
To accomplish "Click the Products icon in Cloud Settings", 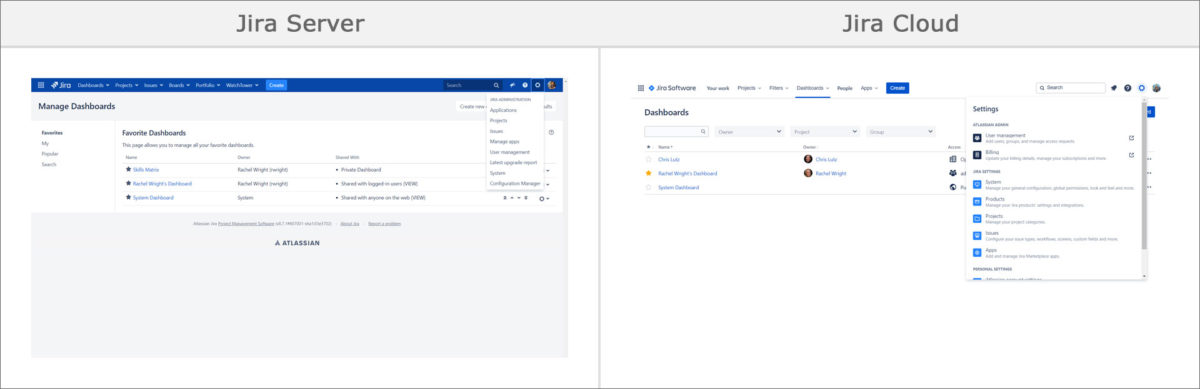I will (977, 201).
